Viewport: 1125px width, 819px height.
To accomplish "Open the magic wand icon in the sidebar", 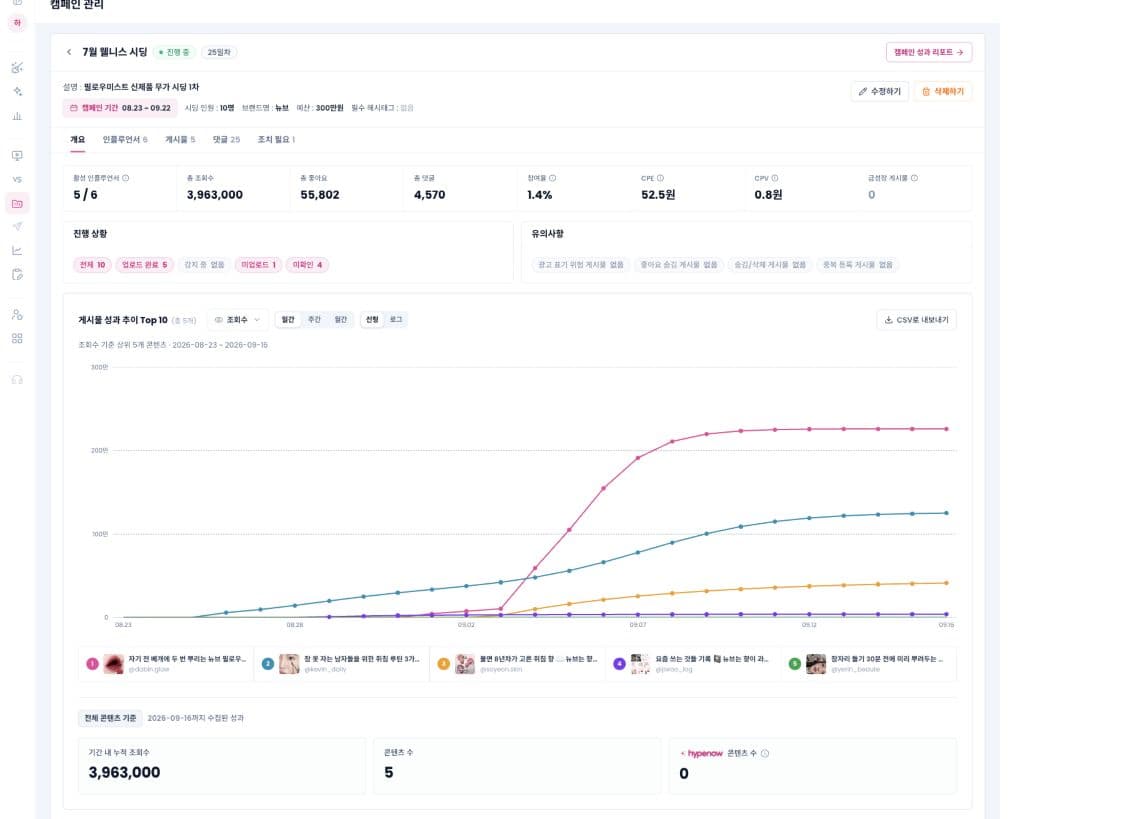I will point(17,67).
